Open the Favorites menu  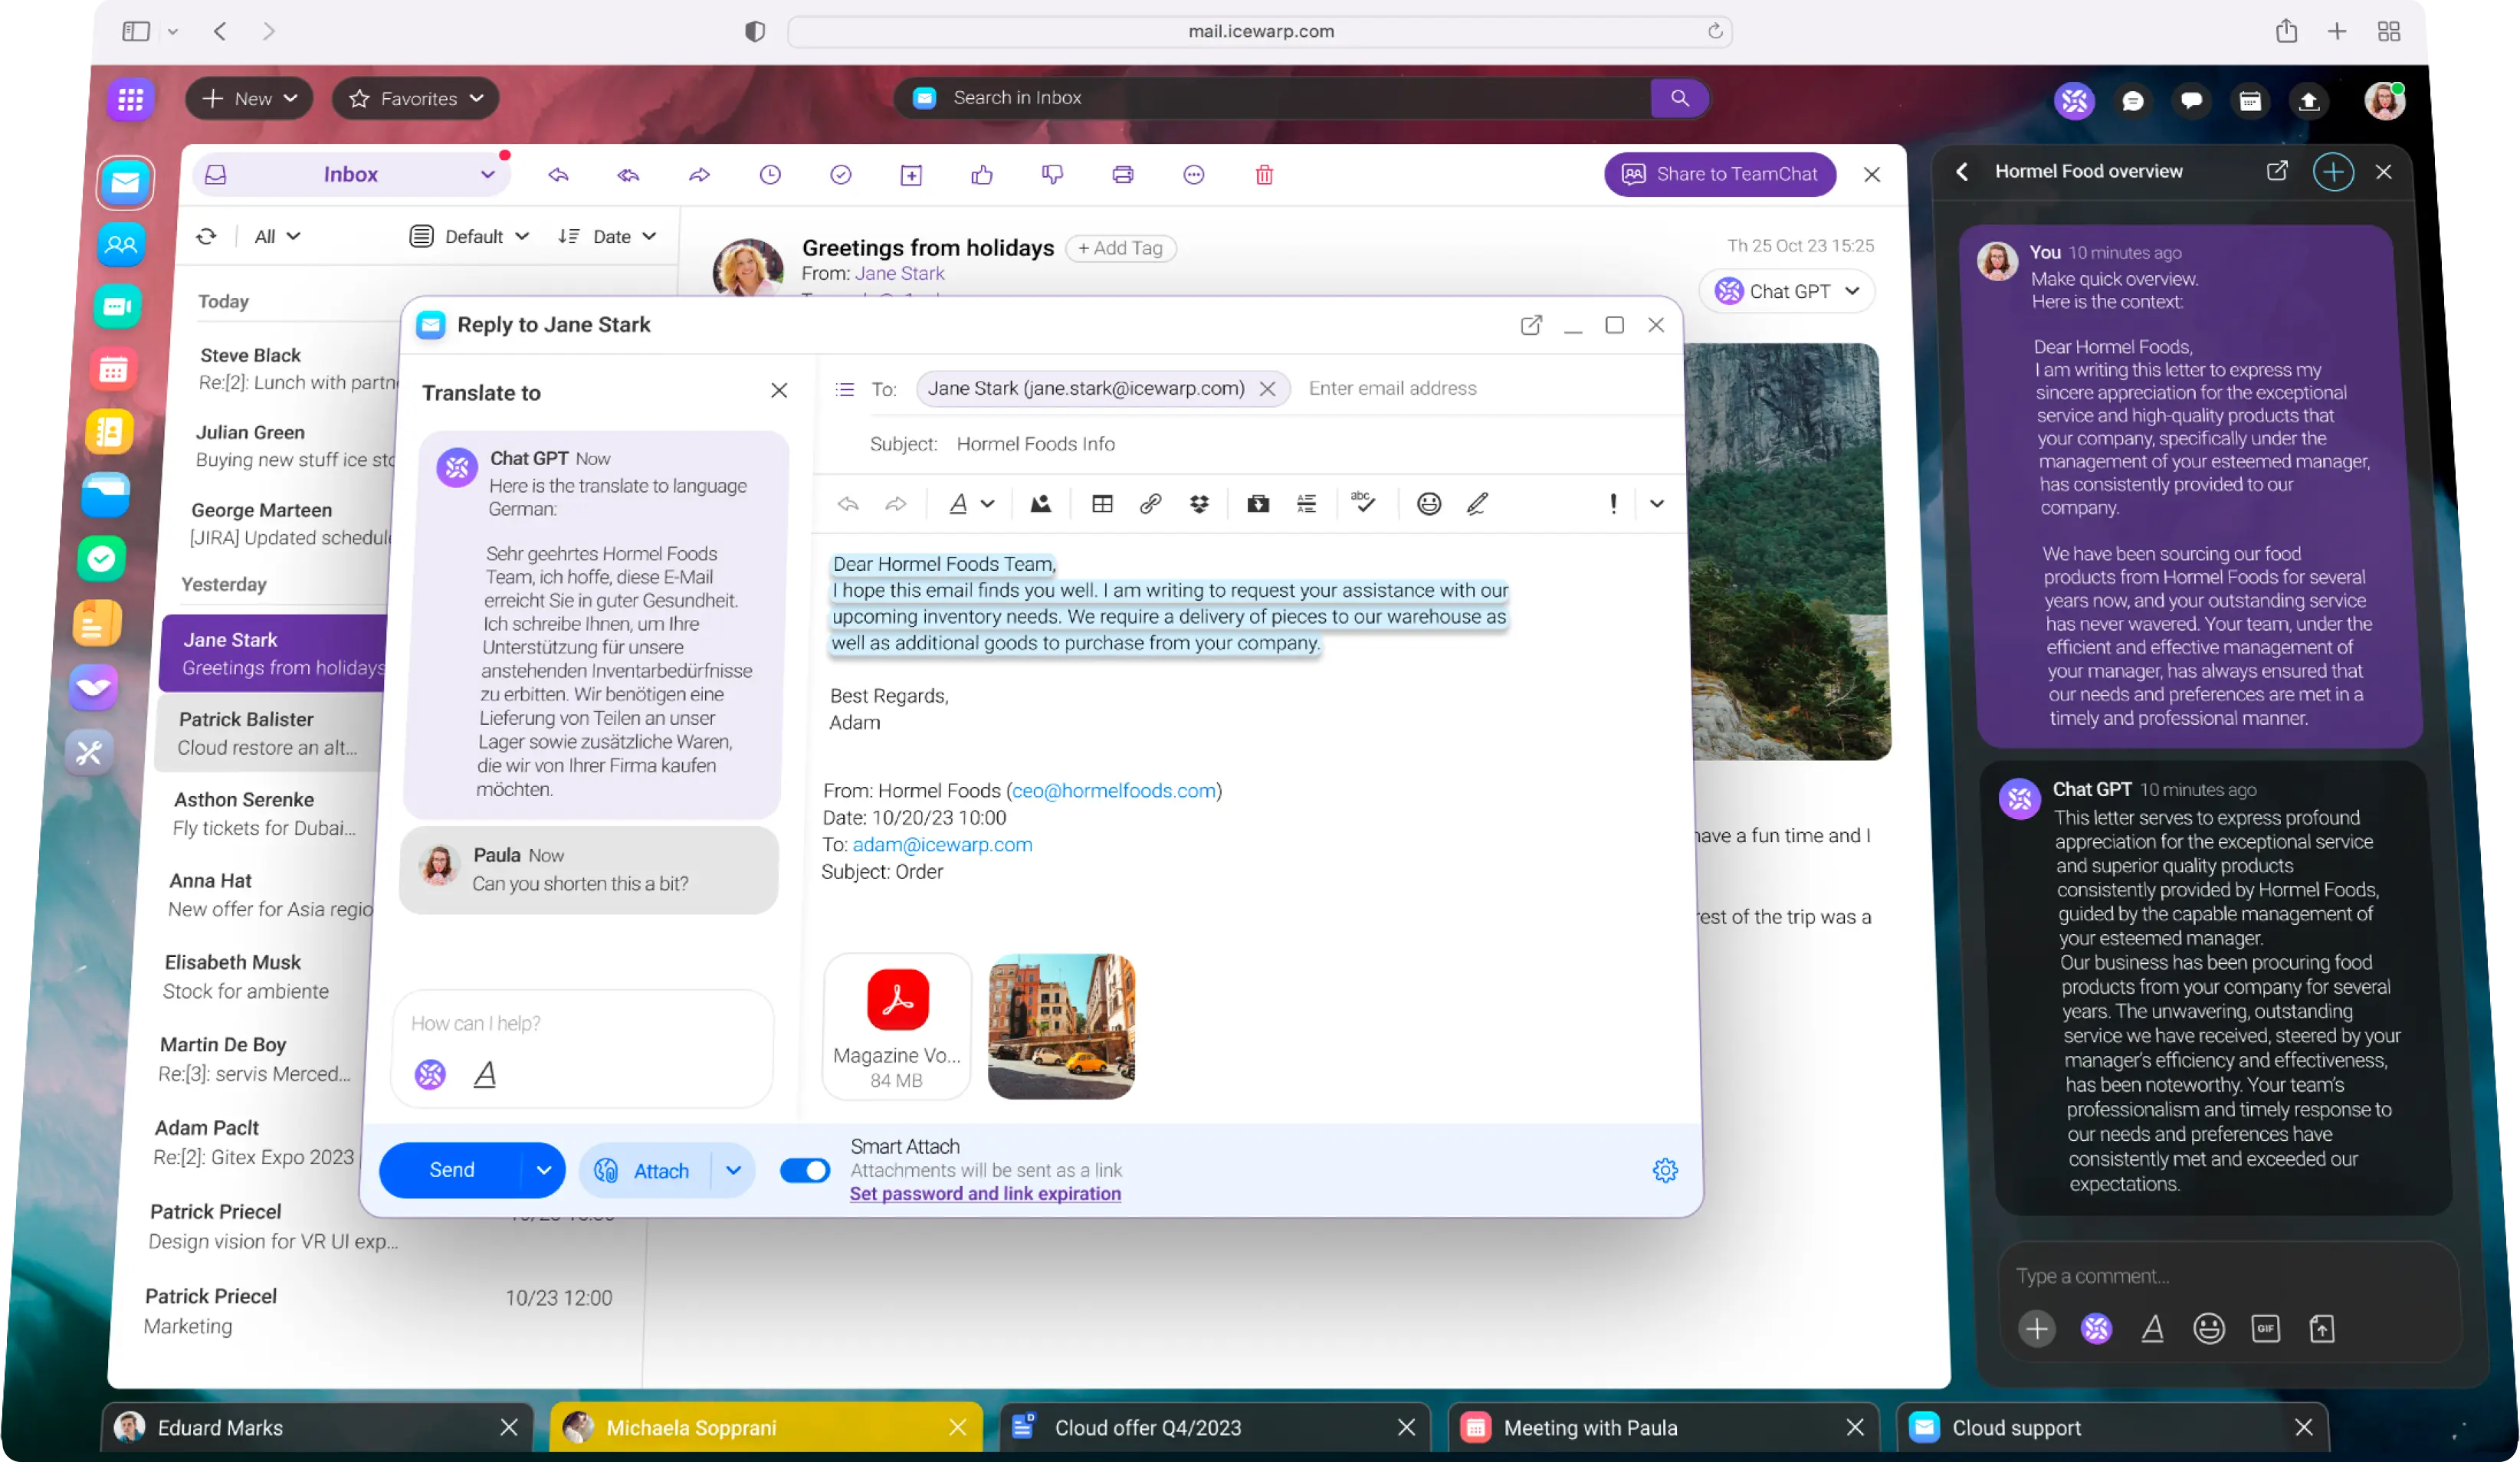(416, 99)
